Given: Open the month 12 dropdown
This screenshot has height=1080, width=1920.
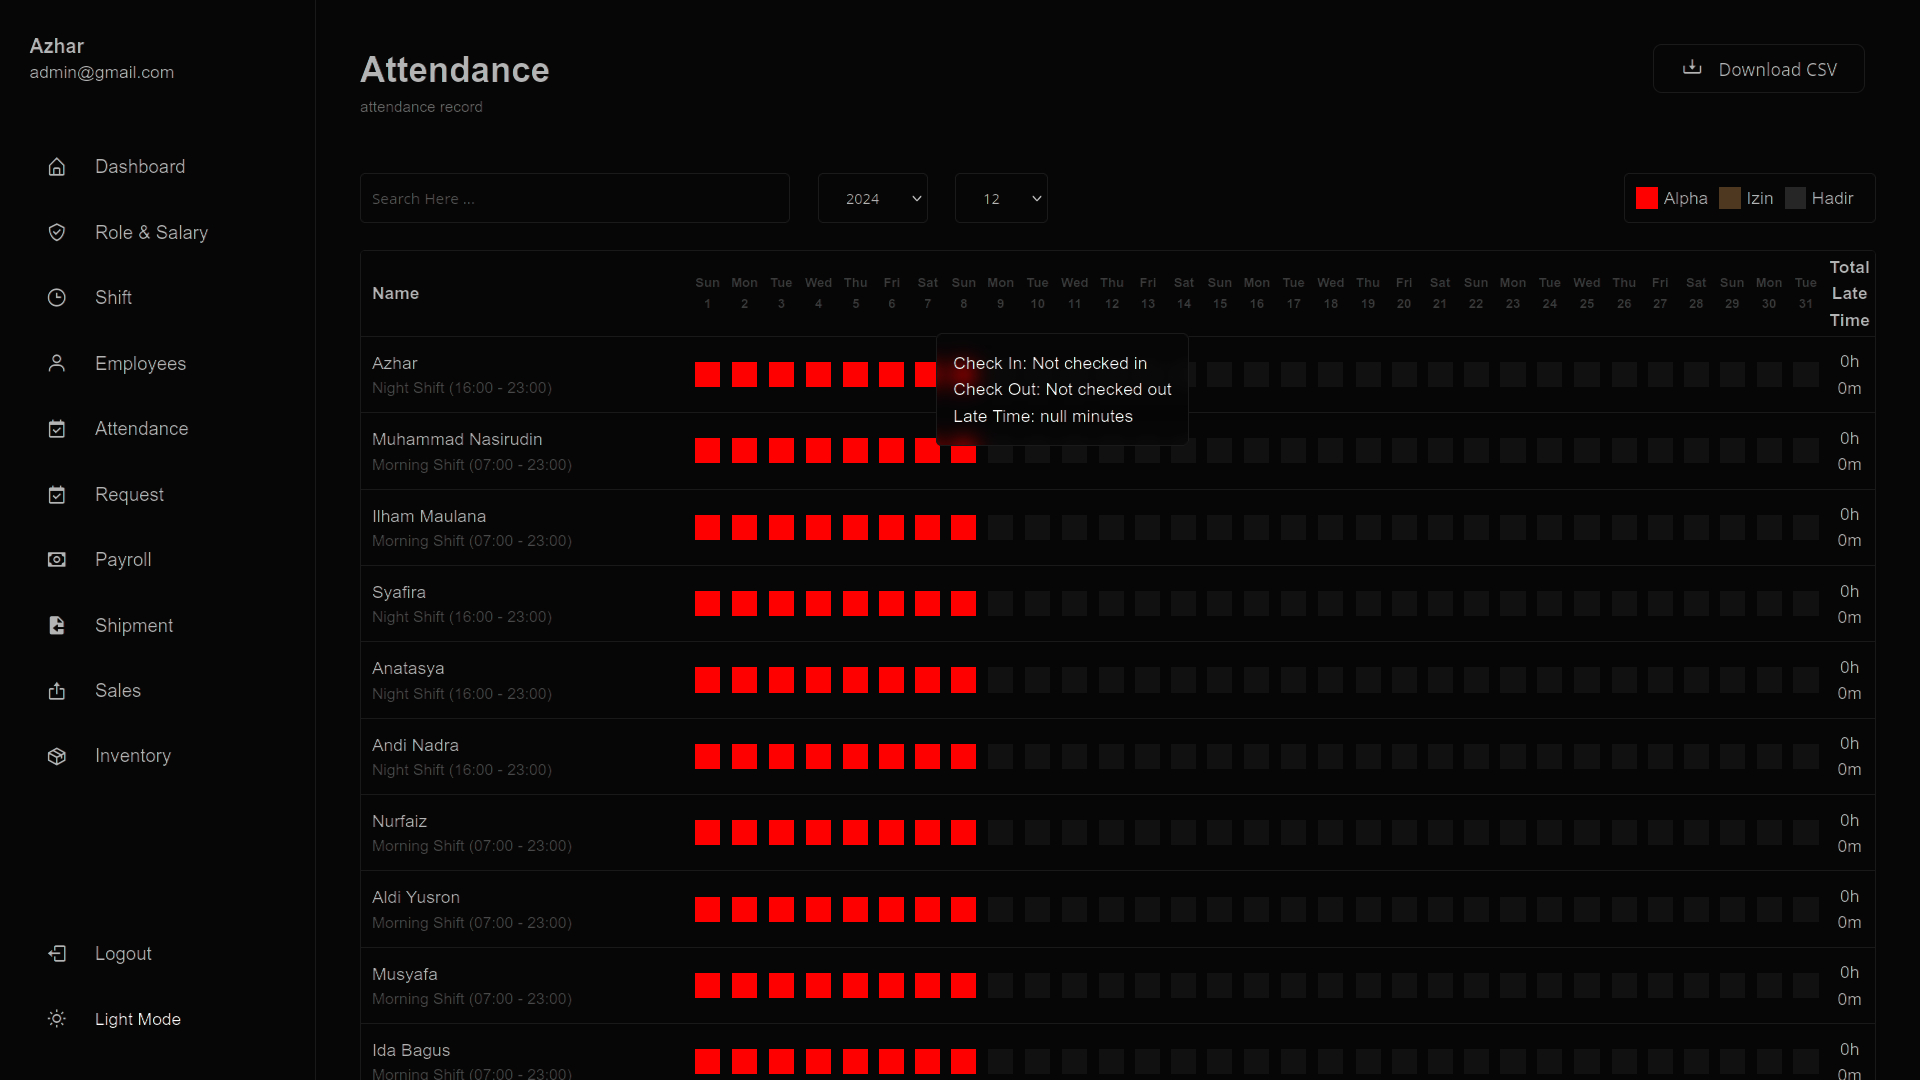Looking at the screenshot, I should coord(1000,198).
